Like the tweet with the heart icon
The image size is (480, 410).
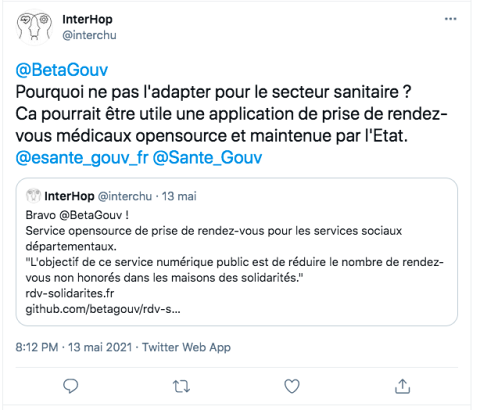[292, 386]
